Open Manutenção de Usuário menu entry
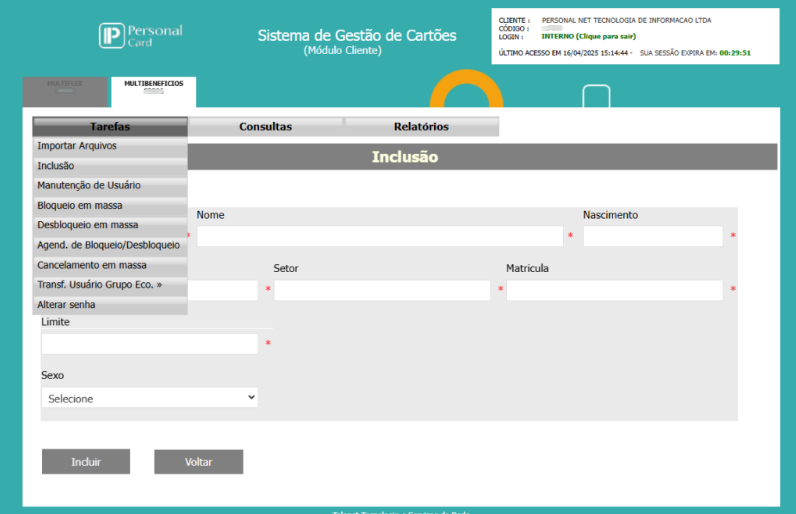Image resolution: width=796 pixels, height=514 pixels. pyautogui.click(x=110, y=186)
